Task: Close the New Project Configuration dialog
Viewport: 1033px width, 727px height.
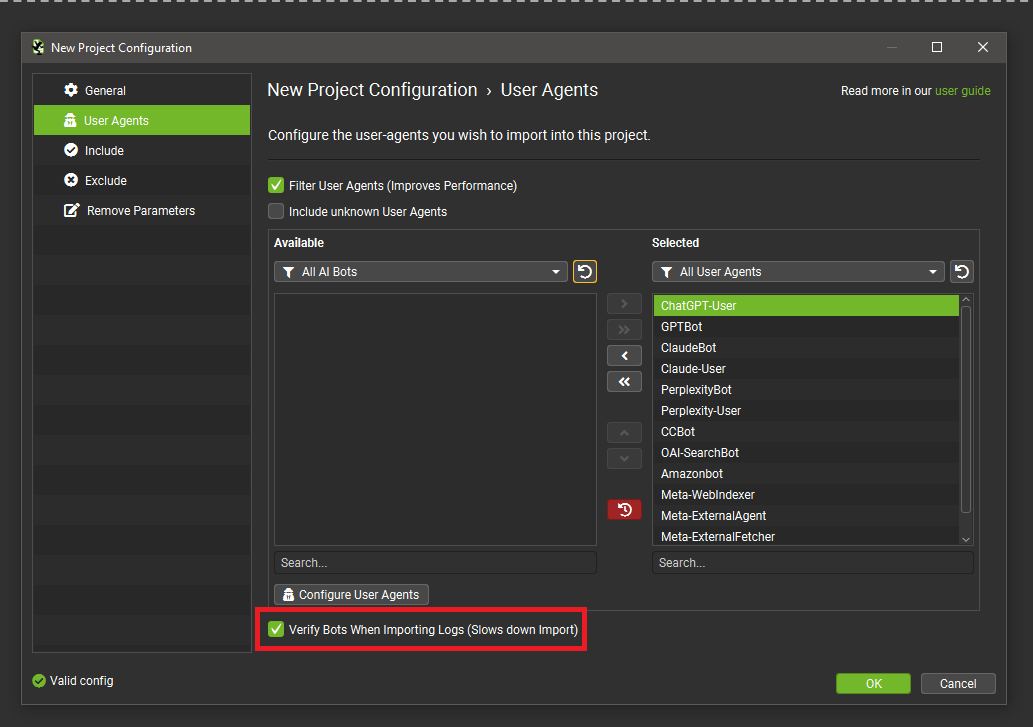Action: (982, 47)
